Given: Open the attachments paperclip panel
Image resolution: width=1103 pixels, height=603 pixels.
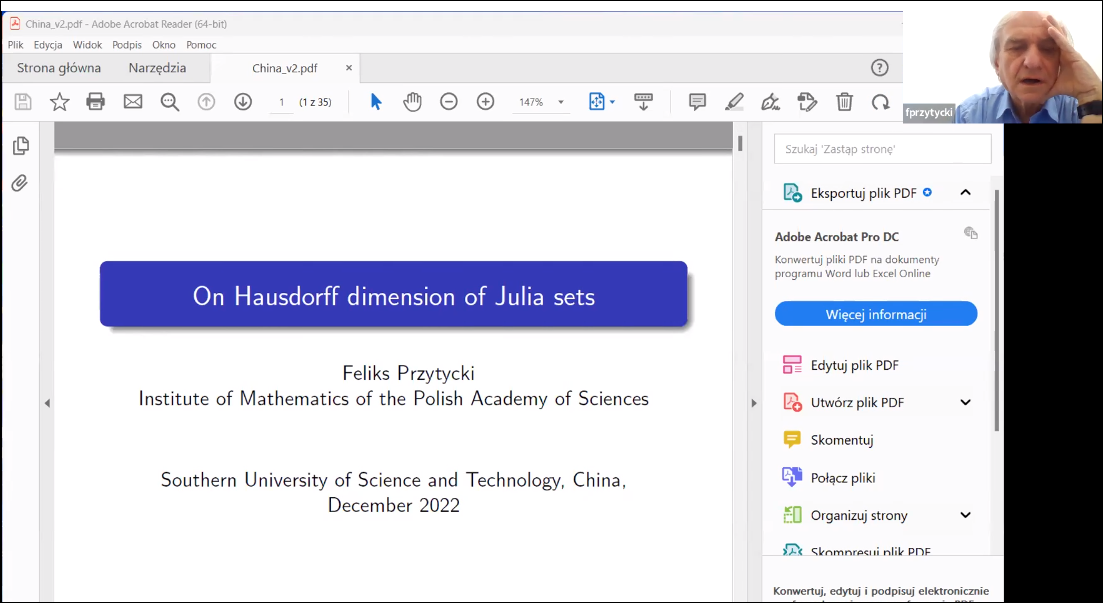Looking at the screenshot, I should point(20,183).
